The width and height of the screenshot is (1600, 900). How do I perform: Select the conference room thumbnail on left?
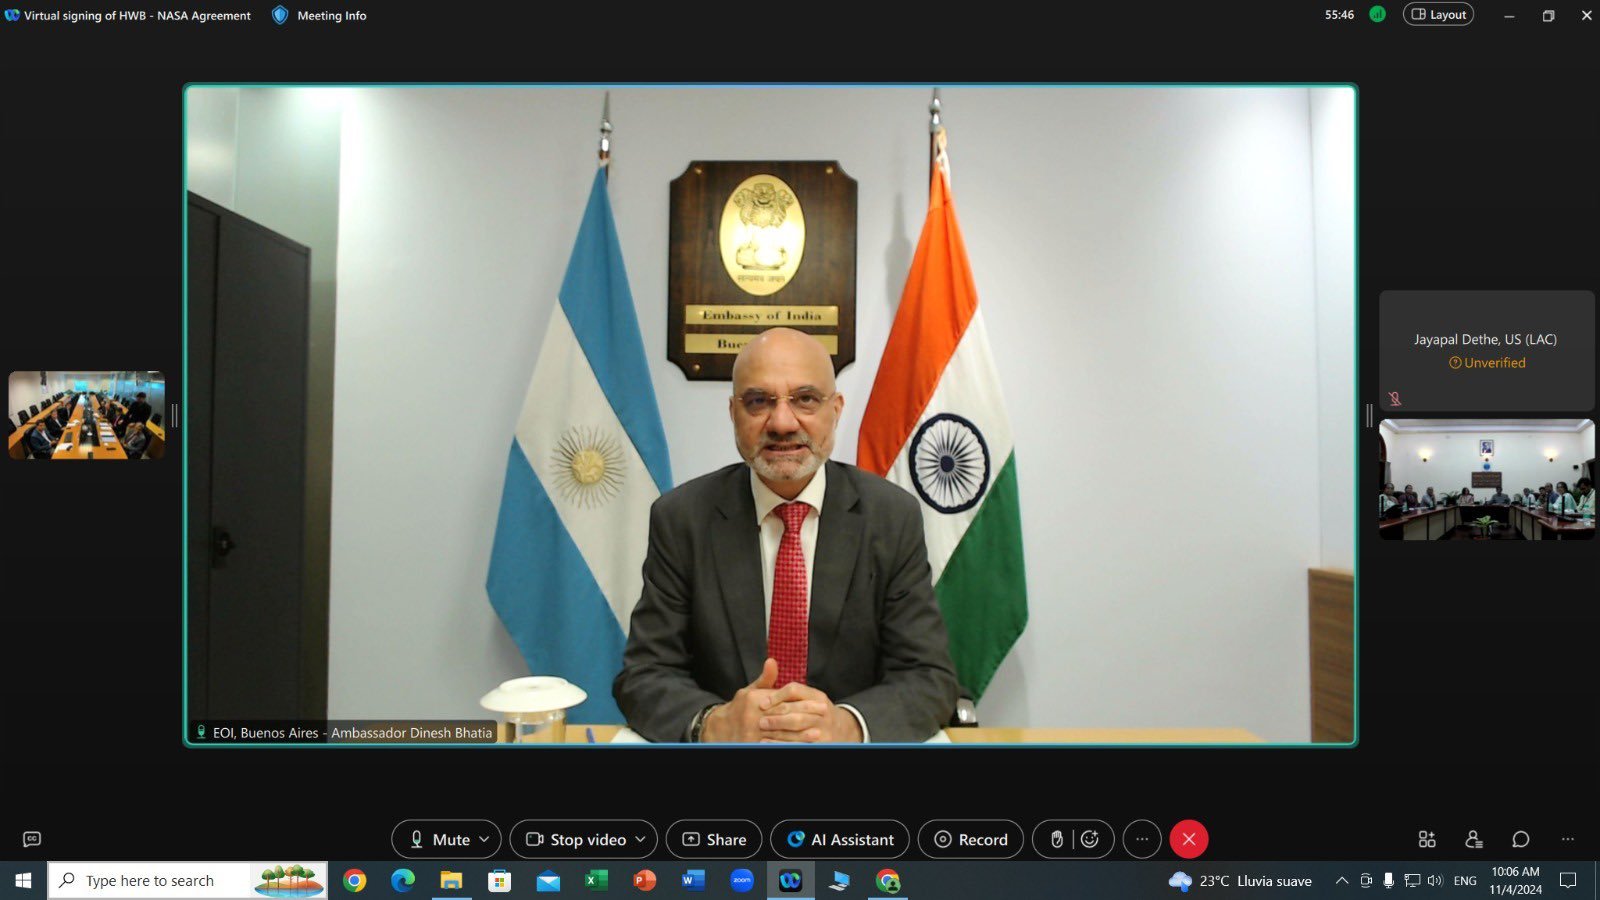[x=87, y=415]
